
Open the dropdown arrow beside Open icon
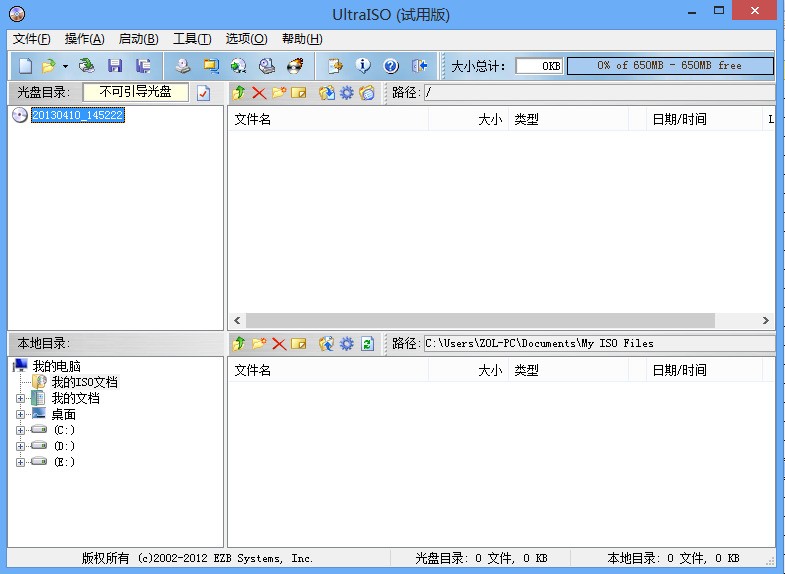65,66
